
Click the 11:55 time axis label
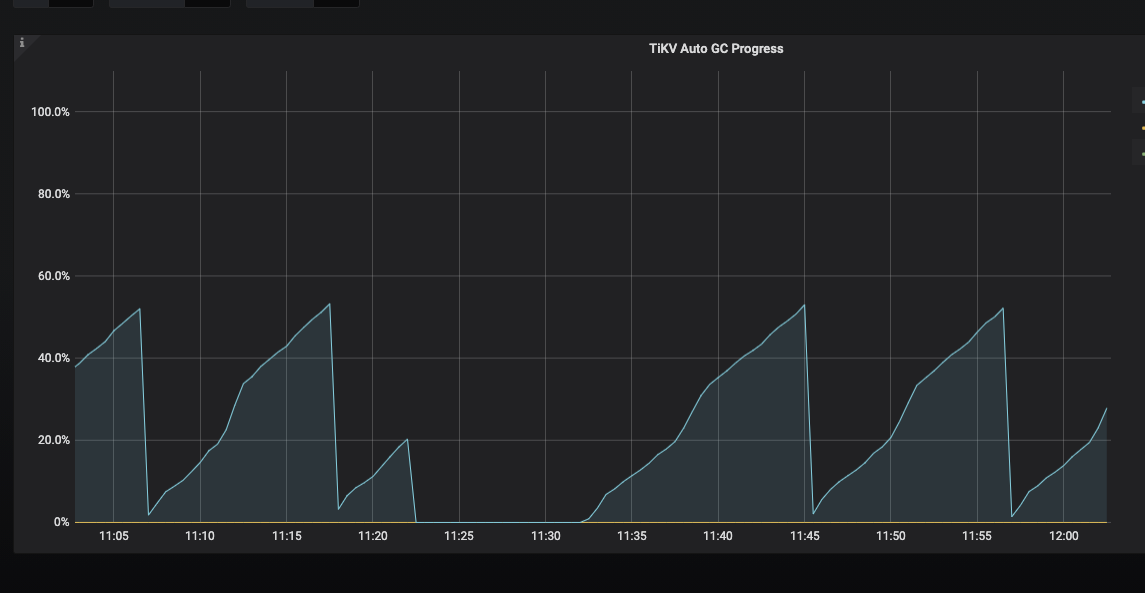[x=976, y=536]
